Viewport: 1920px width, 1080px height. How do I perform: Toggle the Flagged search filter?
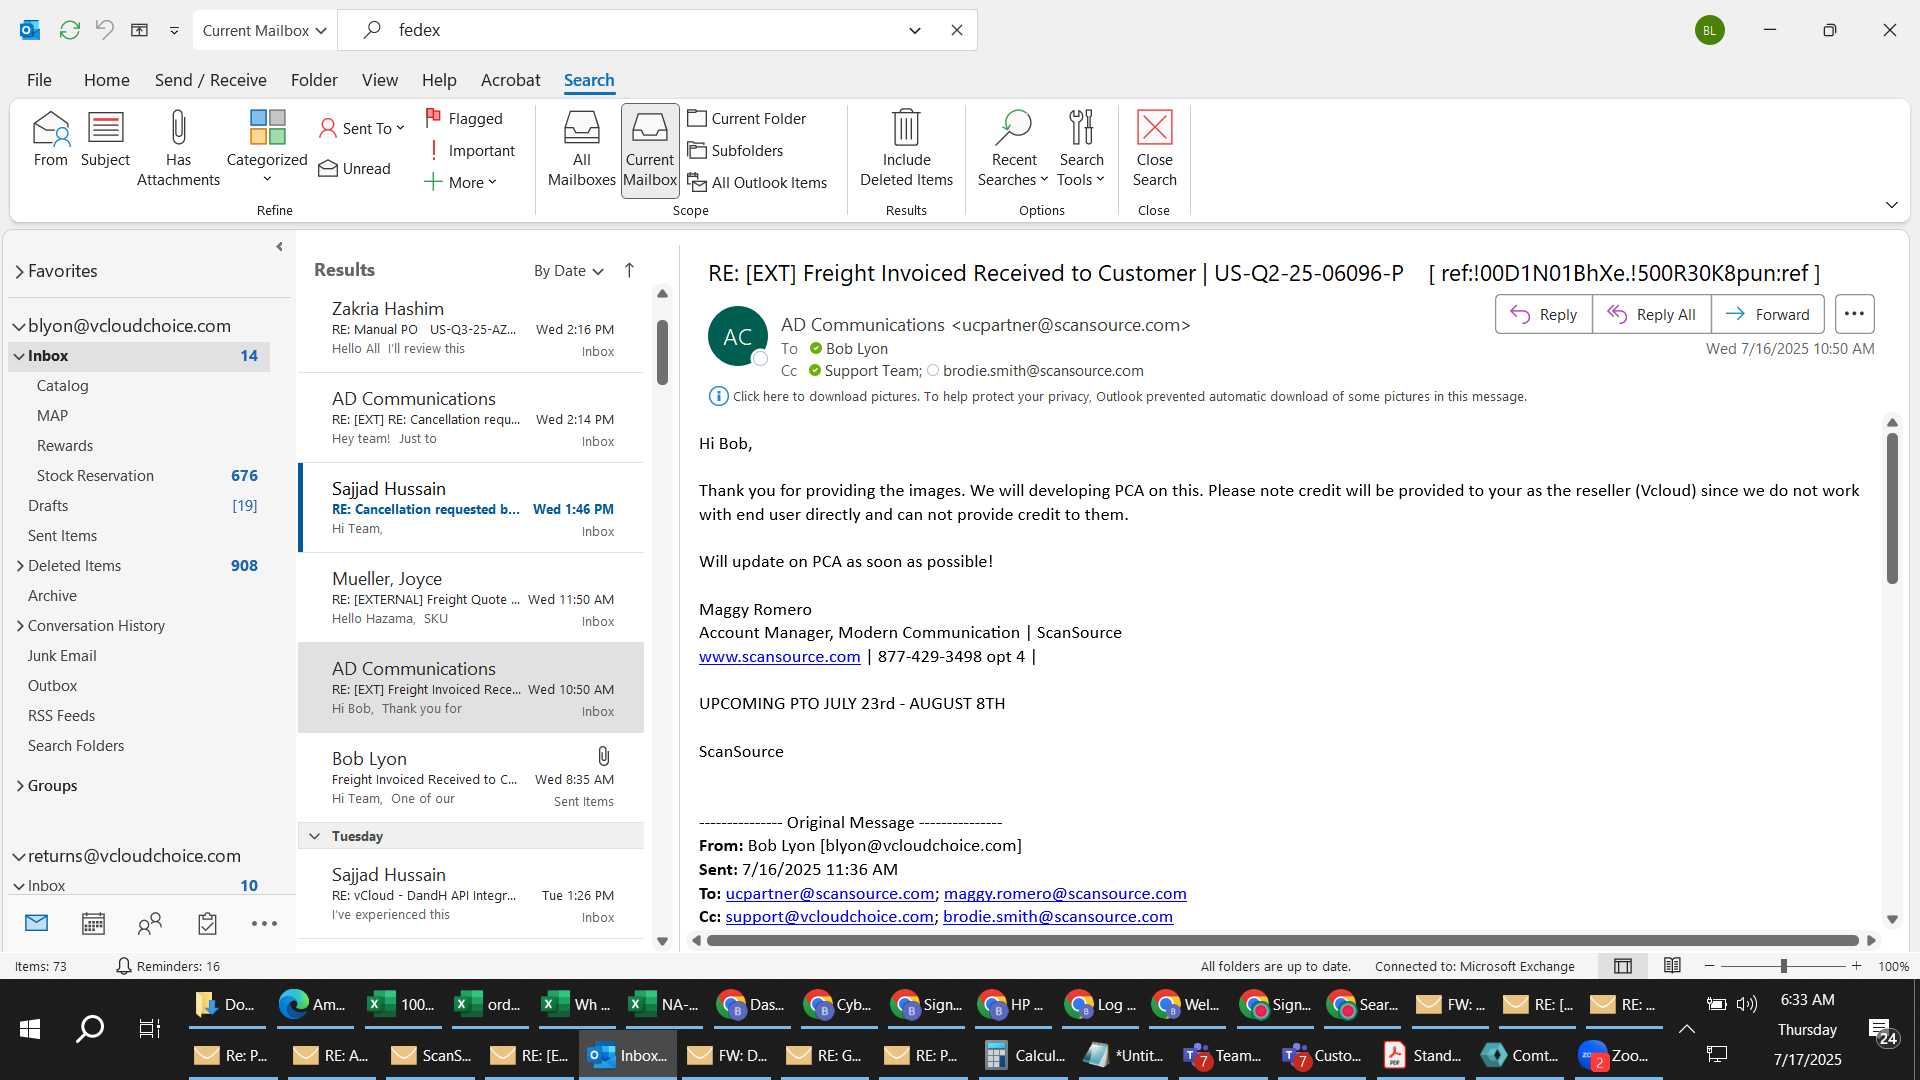[x=465, y=118]
